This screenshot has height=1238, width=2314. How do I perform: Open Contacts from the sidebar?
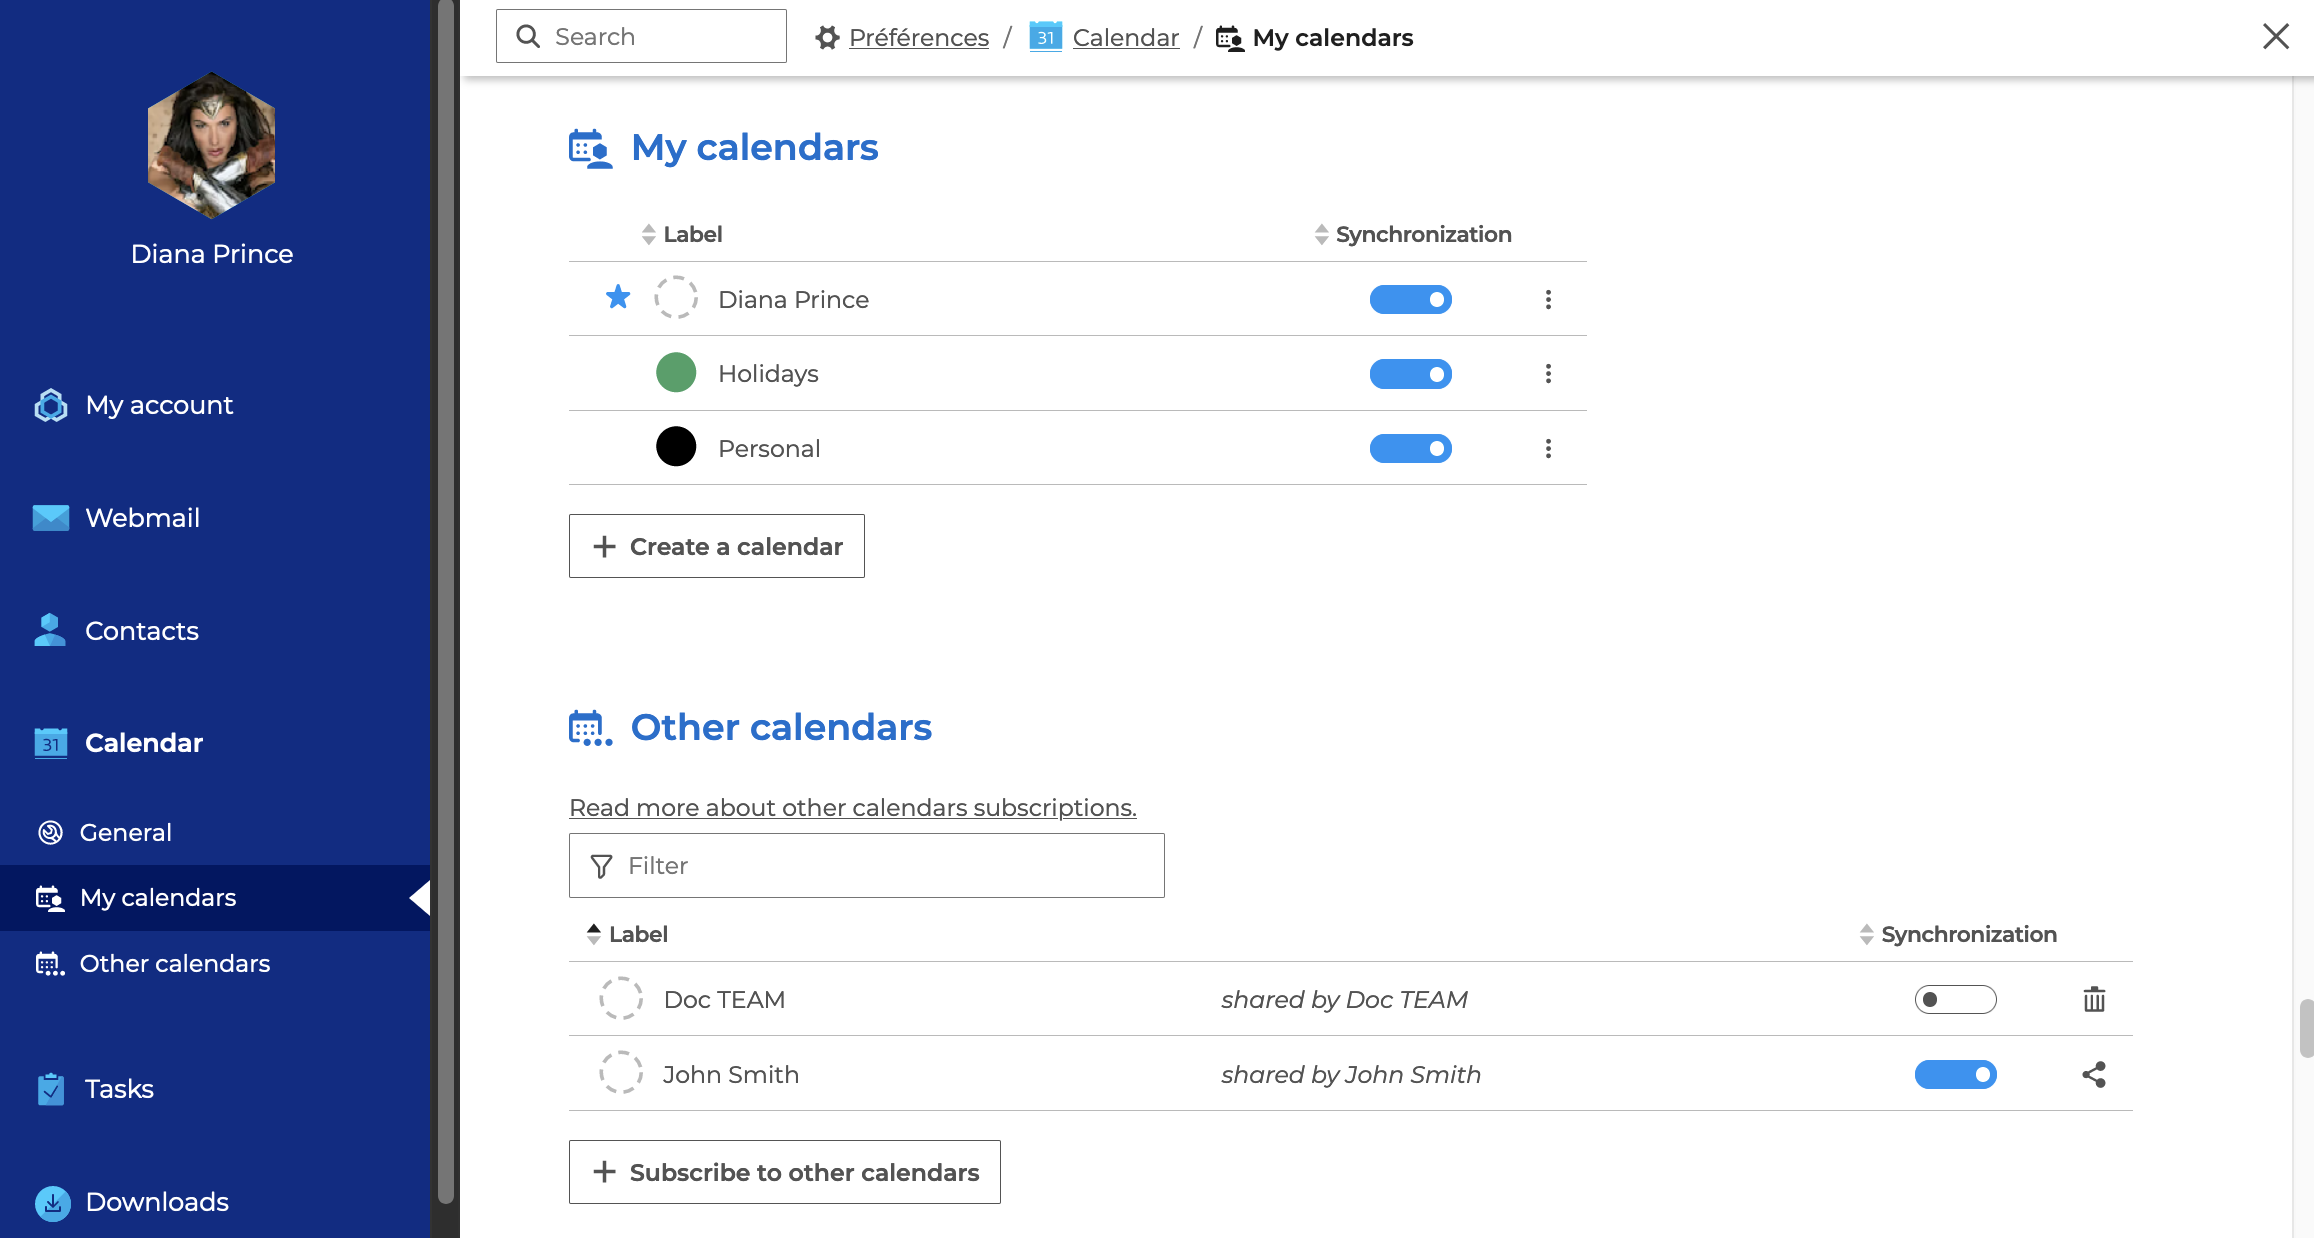(x=141, y=630)
